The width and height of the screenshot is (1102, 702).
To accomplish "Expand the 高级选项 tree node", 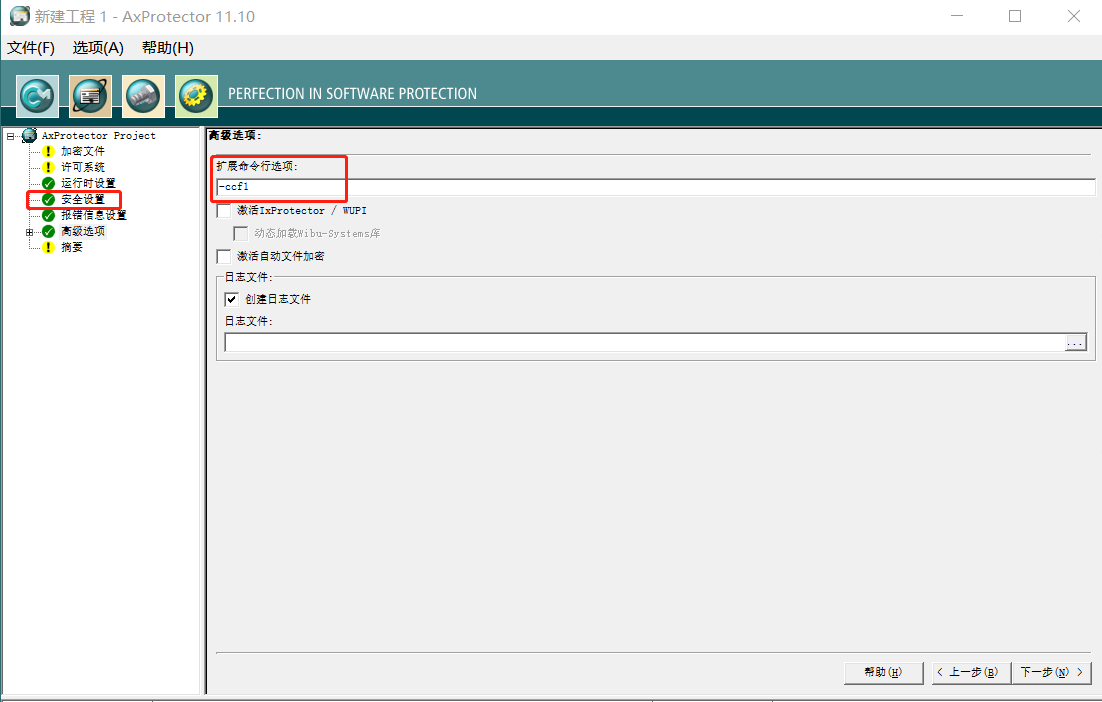I will point(30,232).
